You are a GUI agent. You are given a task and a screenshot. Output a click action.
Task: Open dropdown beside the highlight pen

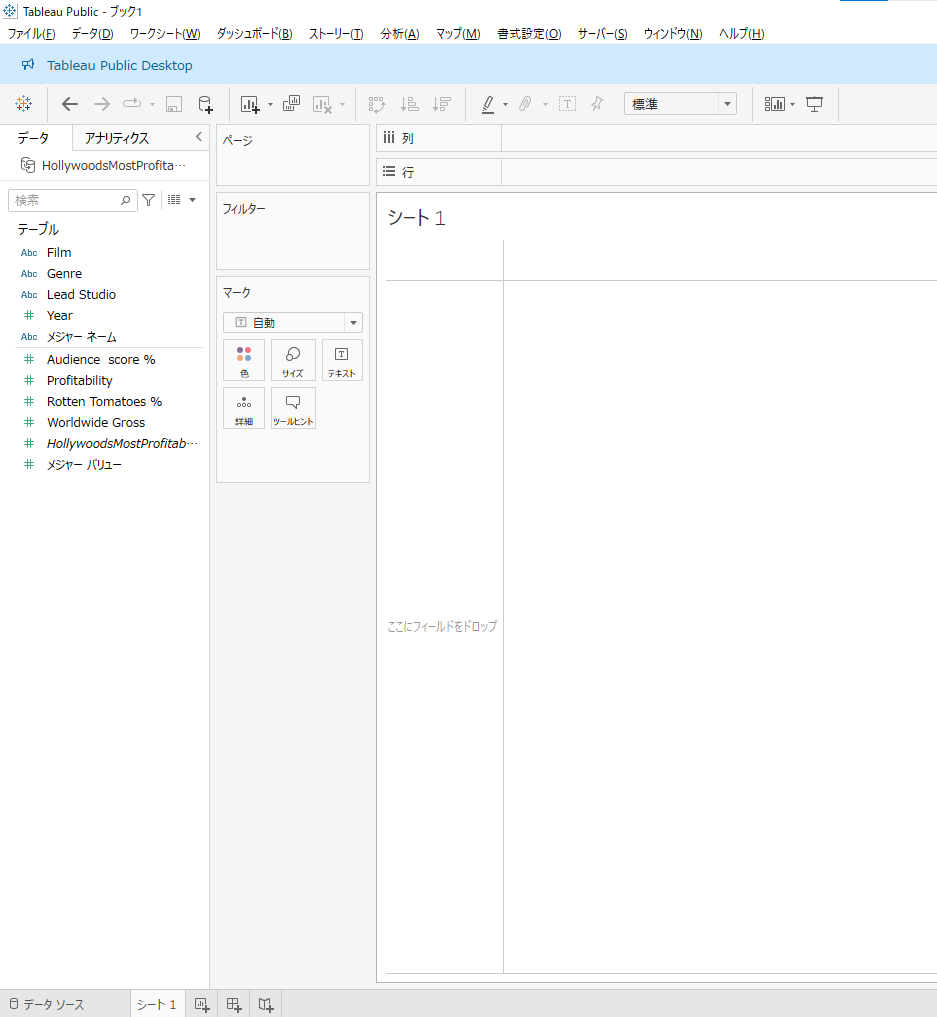click(505, 104)
